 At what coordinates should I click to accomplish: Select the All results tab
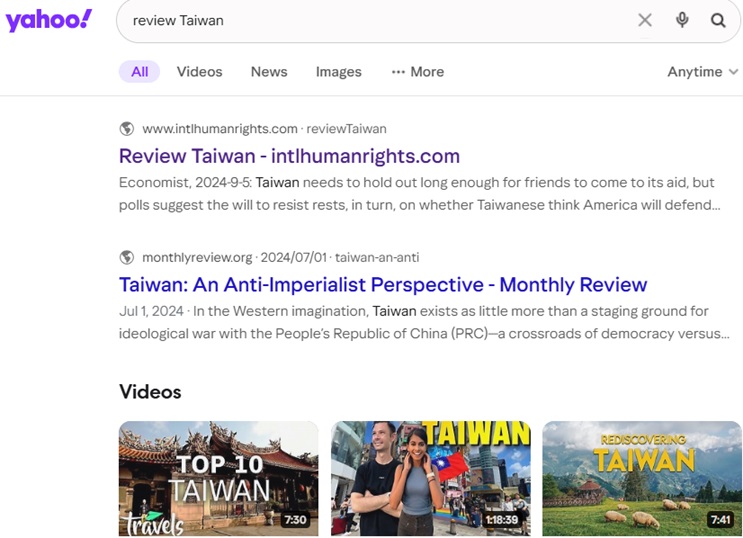139,72
